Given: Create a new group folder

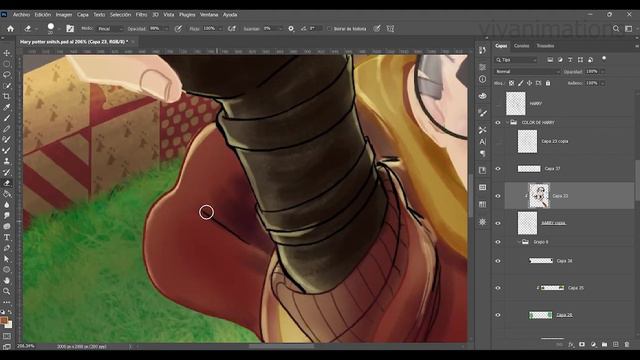Looking at the screenshot, I should (x=604, y=344).
